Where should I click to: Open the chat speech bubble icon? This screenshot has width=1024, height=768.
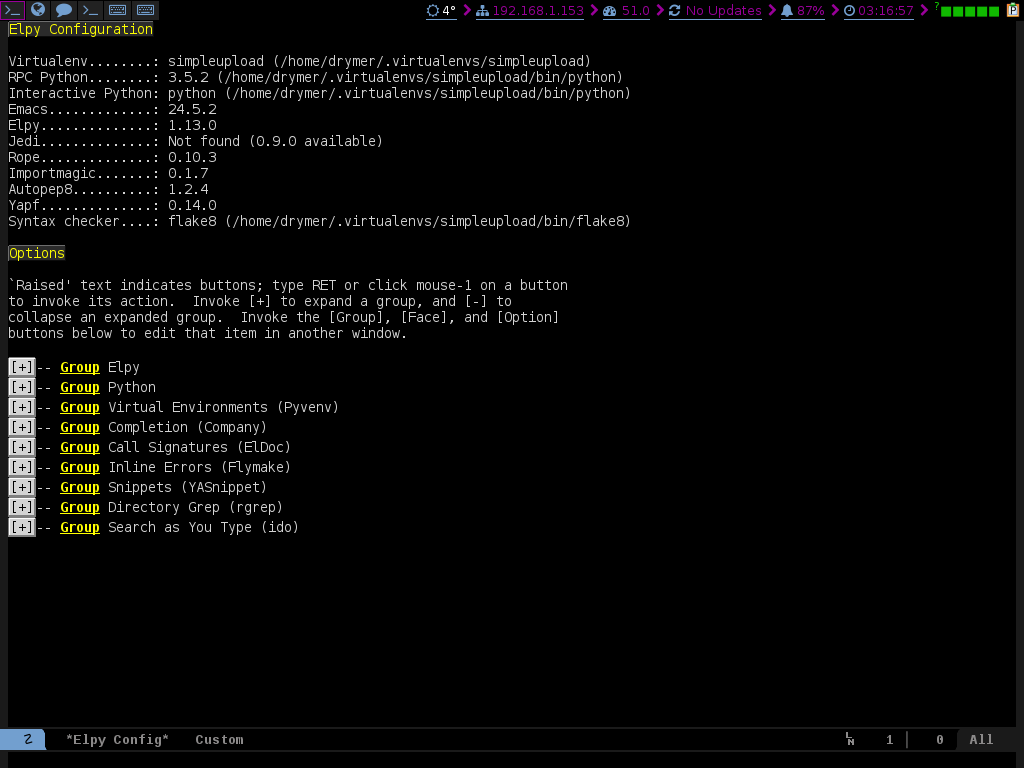(x=64, y=10)
